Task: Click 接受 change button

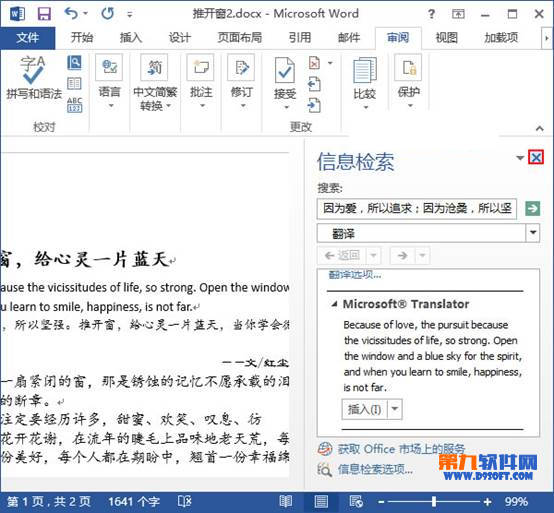Action: coord(285,78)
